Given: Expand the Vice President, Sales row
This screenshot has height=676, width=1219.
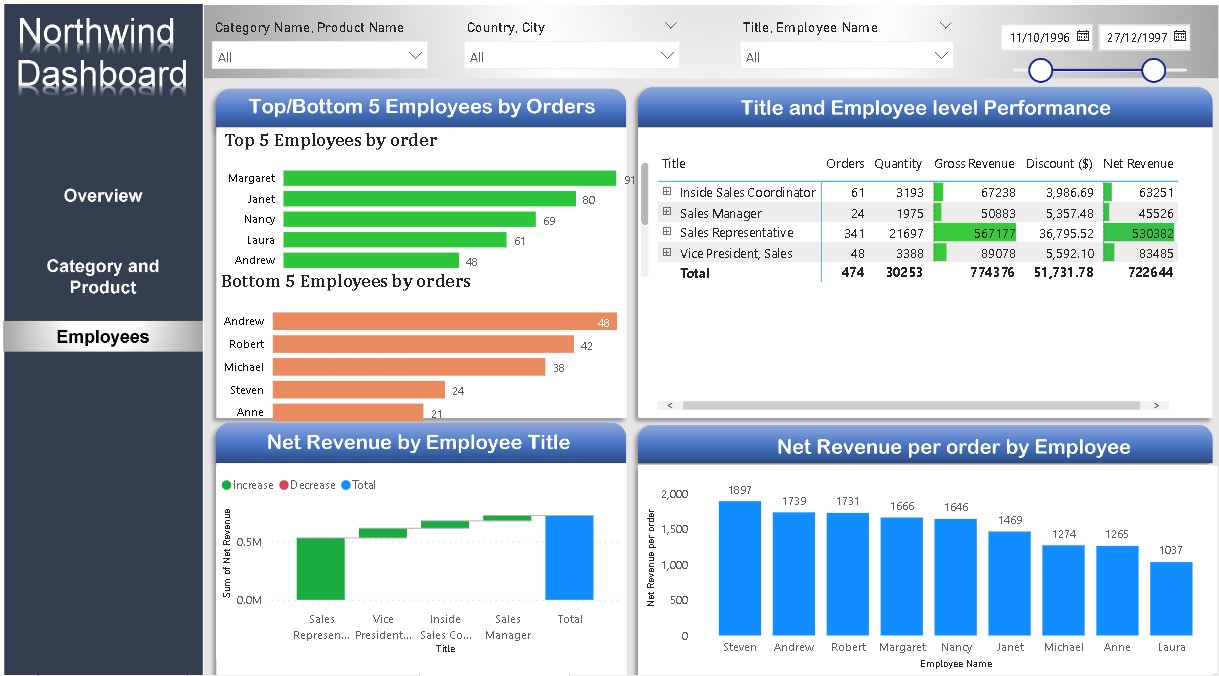Looking at the screenshot, I should pyautogui.click(x=665, y=252).
